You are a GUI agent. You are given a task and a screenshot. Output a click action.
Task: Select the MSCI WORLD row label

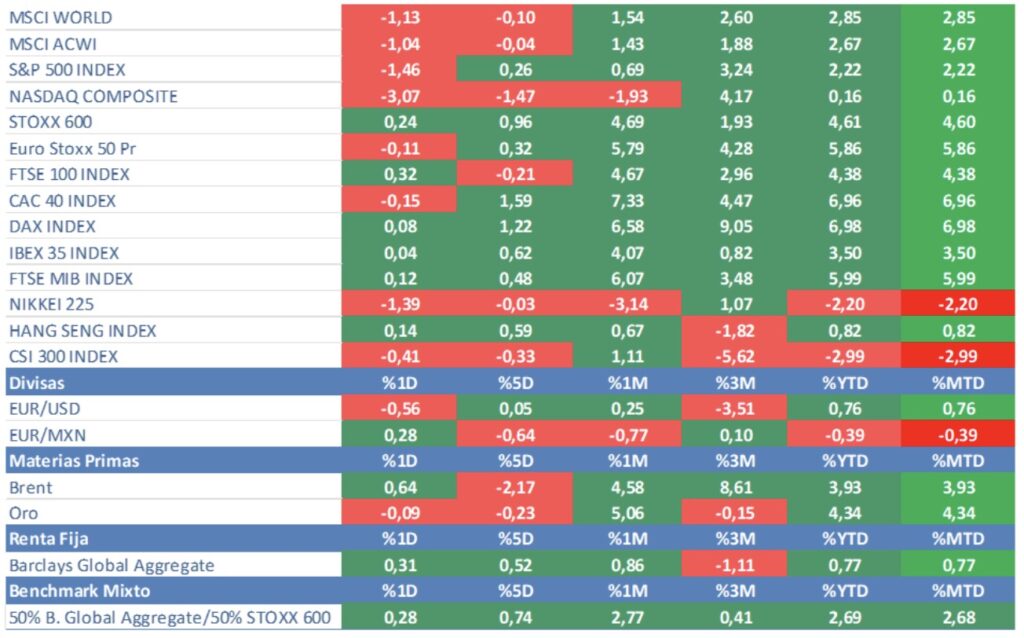point(60,18)
